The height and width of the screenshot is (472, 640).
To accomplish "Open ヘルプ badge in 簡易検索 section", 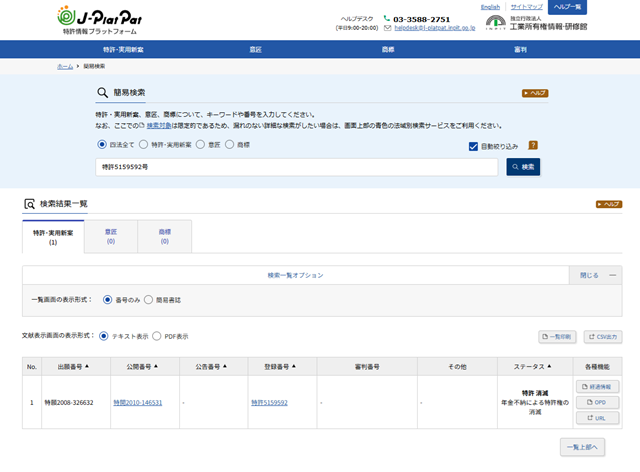I will click(x=535, y=93).
